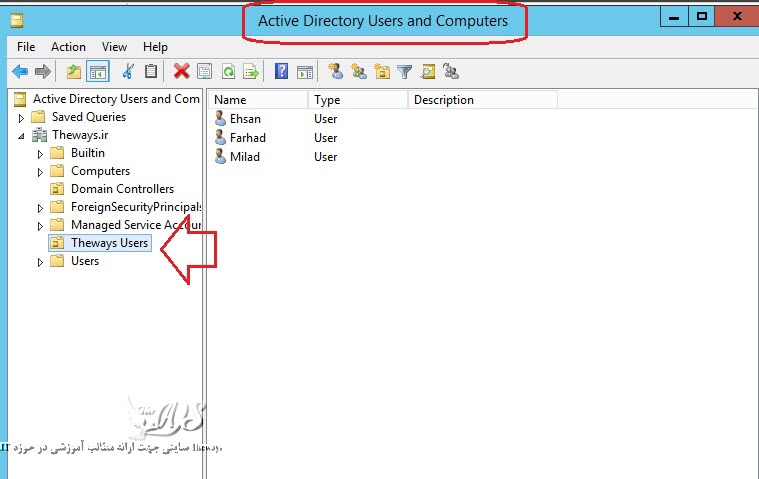Image resolution: width=759 pixels, height=479 pixels.
Task: Open the View menu
Action: coord(114,47)
